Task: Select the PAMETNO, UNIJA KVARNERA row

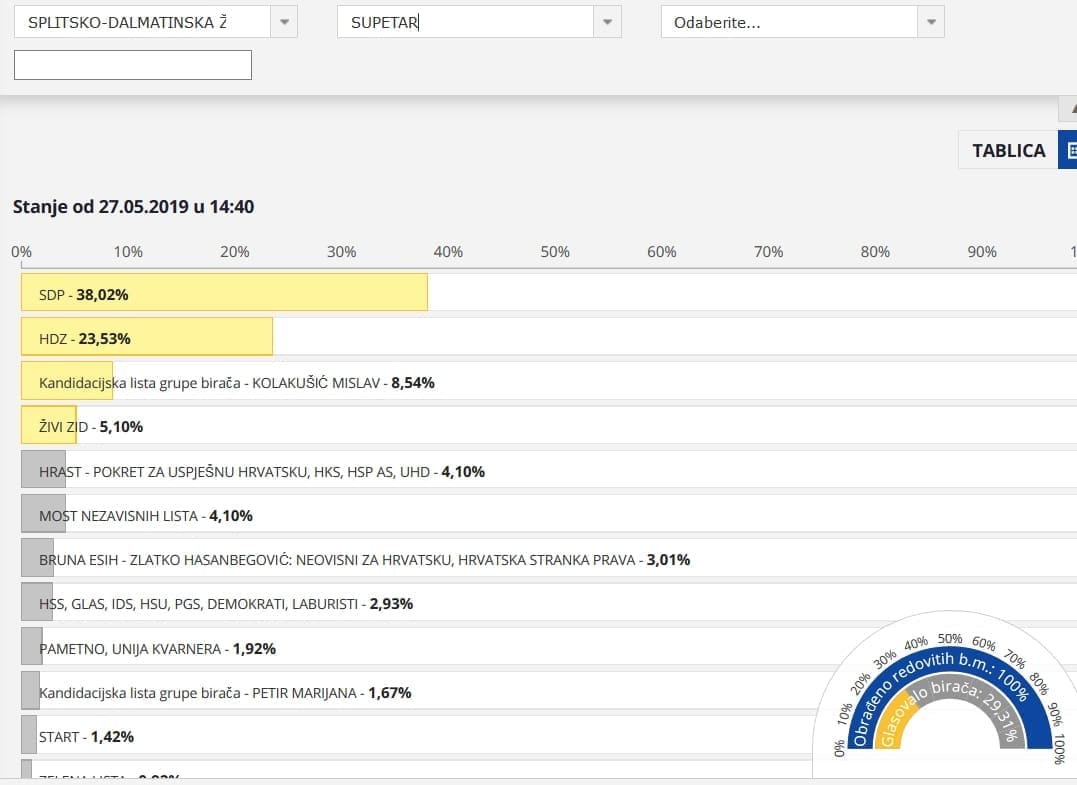Action: tap(157, 648)
